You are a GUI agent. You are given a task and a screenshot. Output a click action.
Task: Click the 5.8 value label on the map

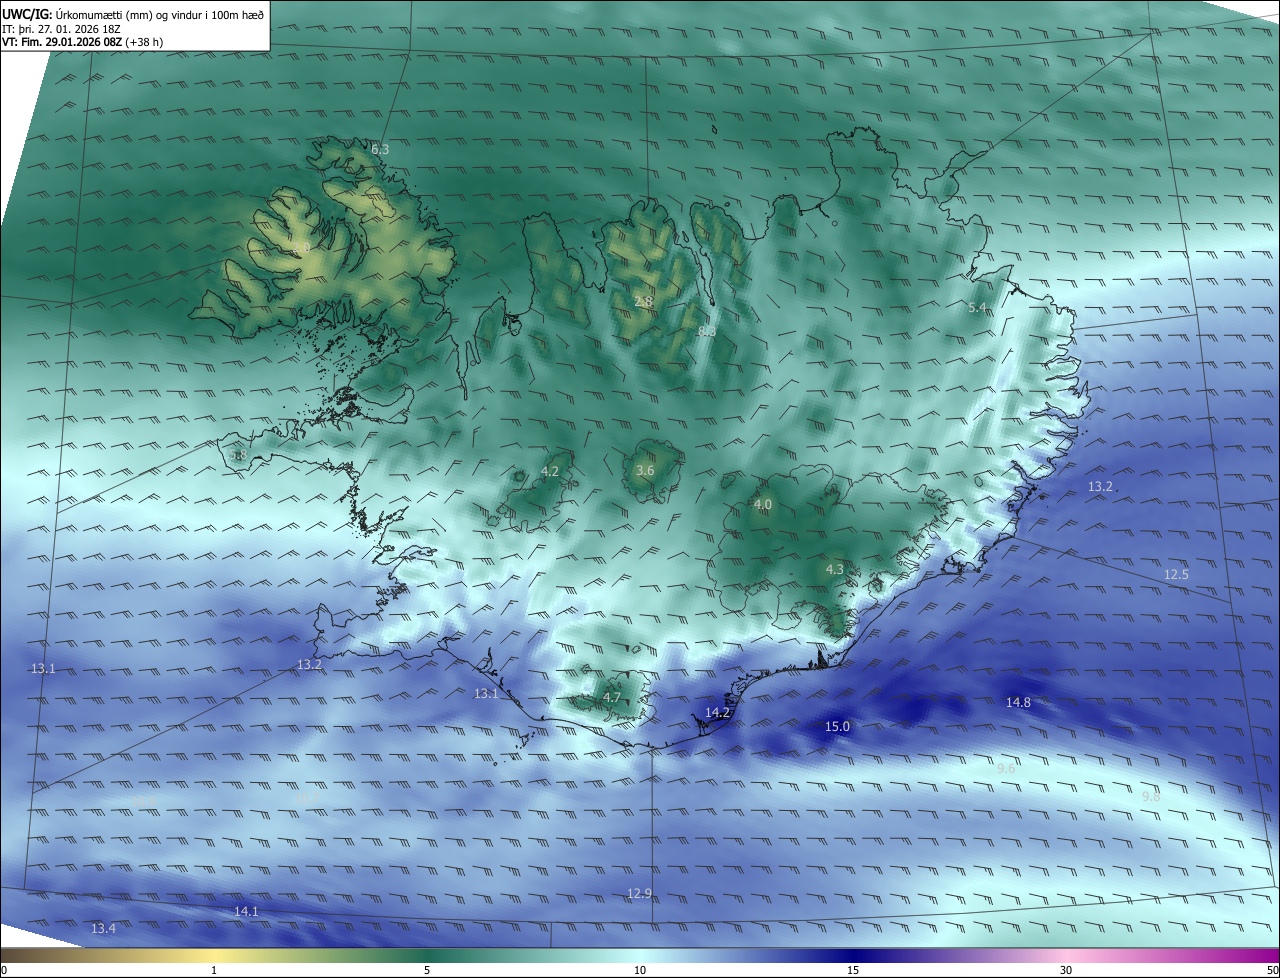click(238, 455)
